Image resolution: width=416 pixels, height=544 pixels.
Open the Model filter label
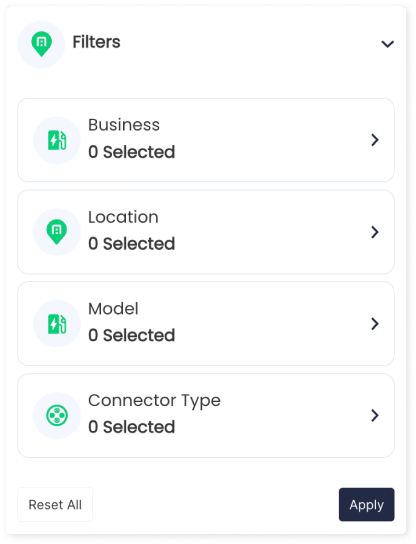coord(113,309)
